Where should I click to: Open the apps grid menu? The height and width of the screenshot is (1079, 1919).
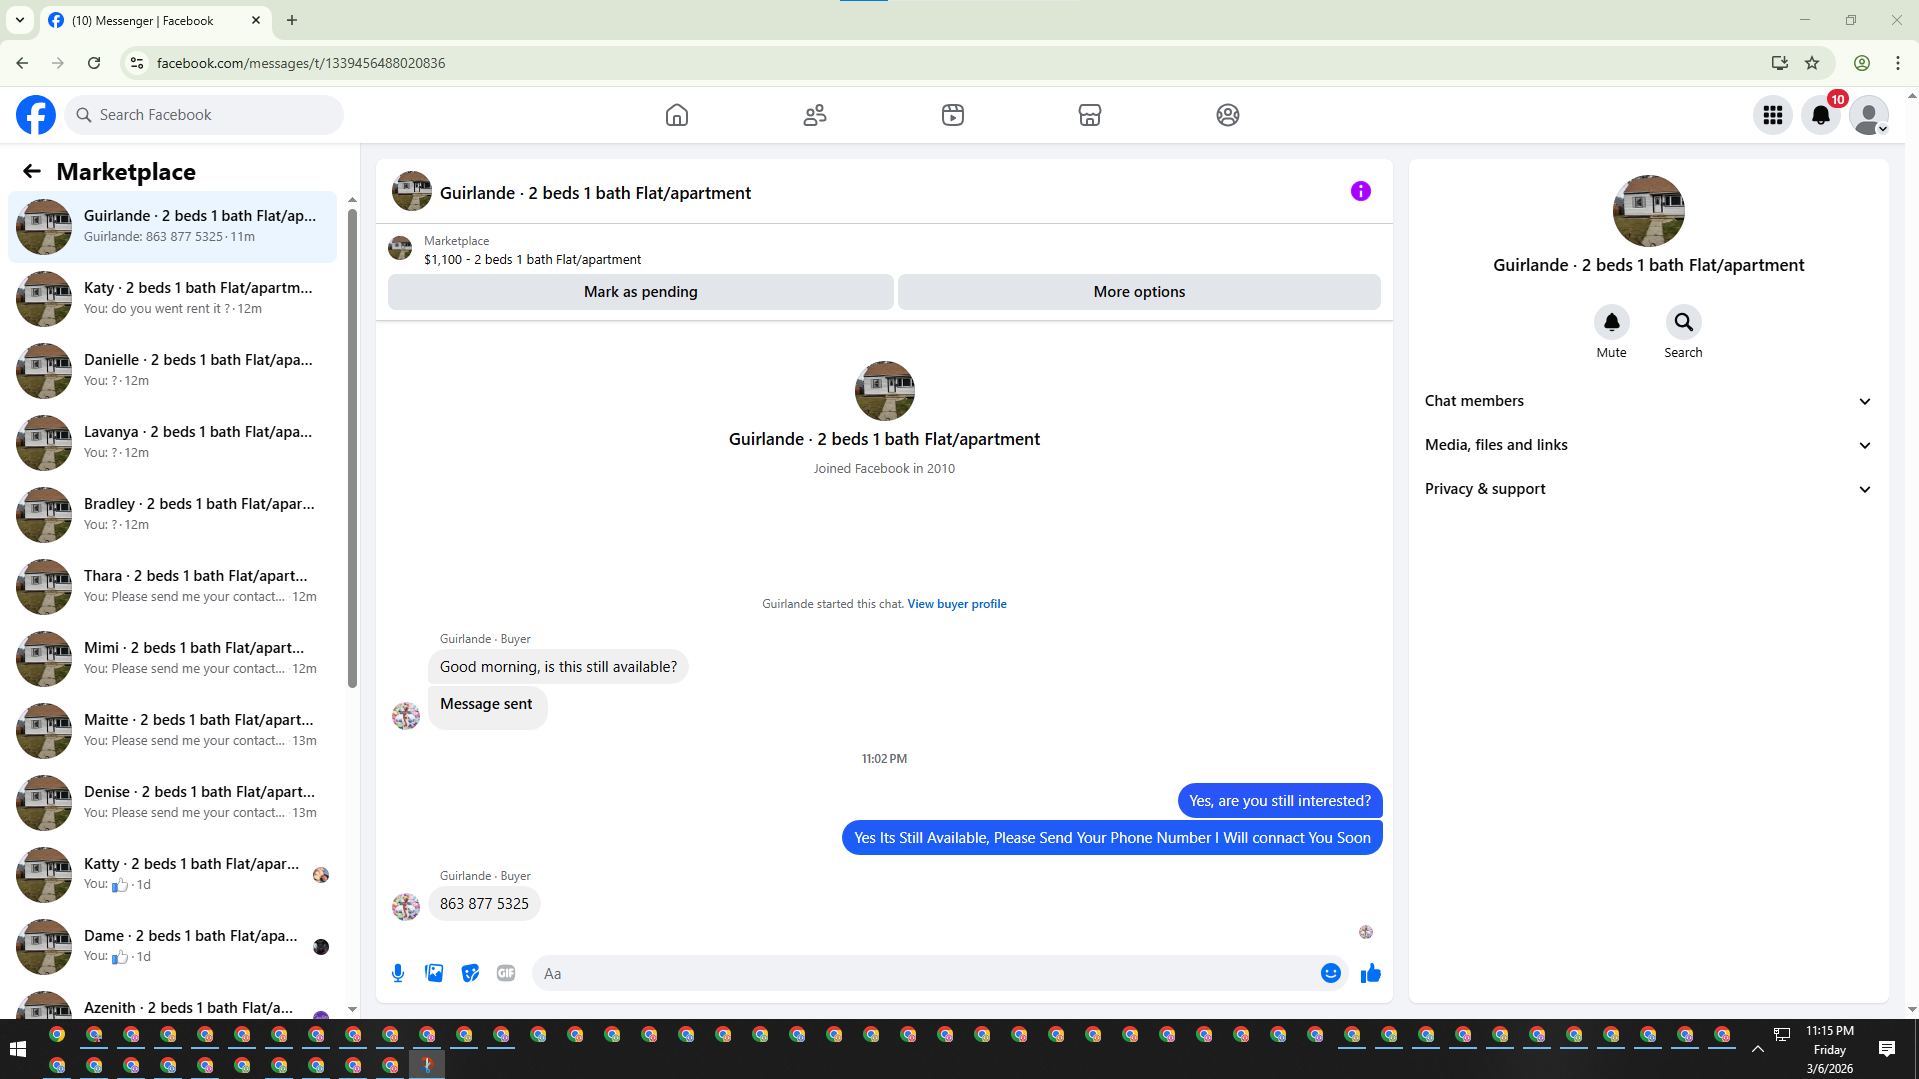pyautogui.click(x=1773, y=115)
